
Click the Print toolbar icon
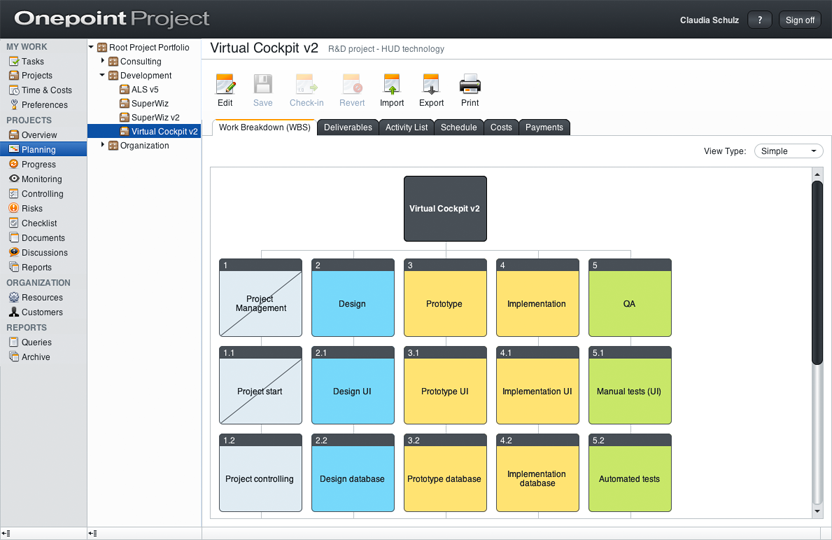470,84
